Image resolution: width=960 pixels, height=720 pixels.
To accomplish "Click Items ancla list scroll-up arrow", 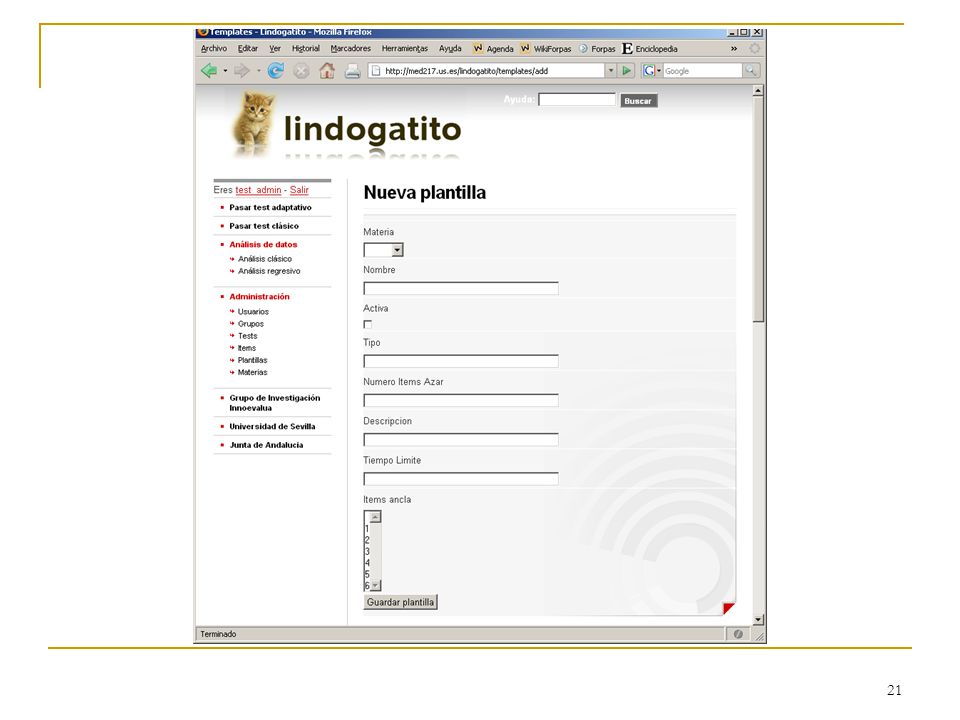I will tap(375, 517).
